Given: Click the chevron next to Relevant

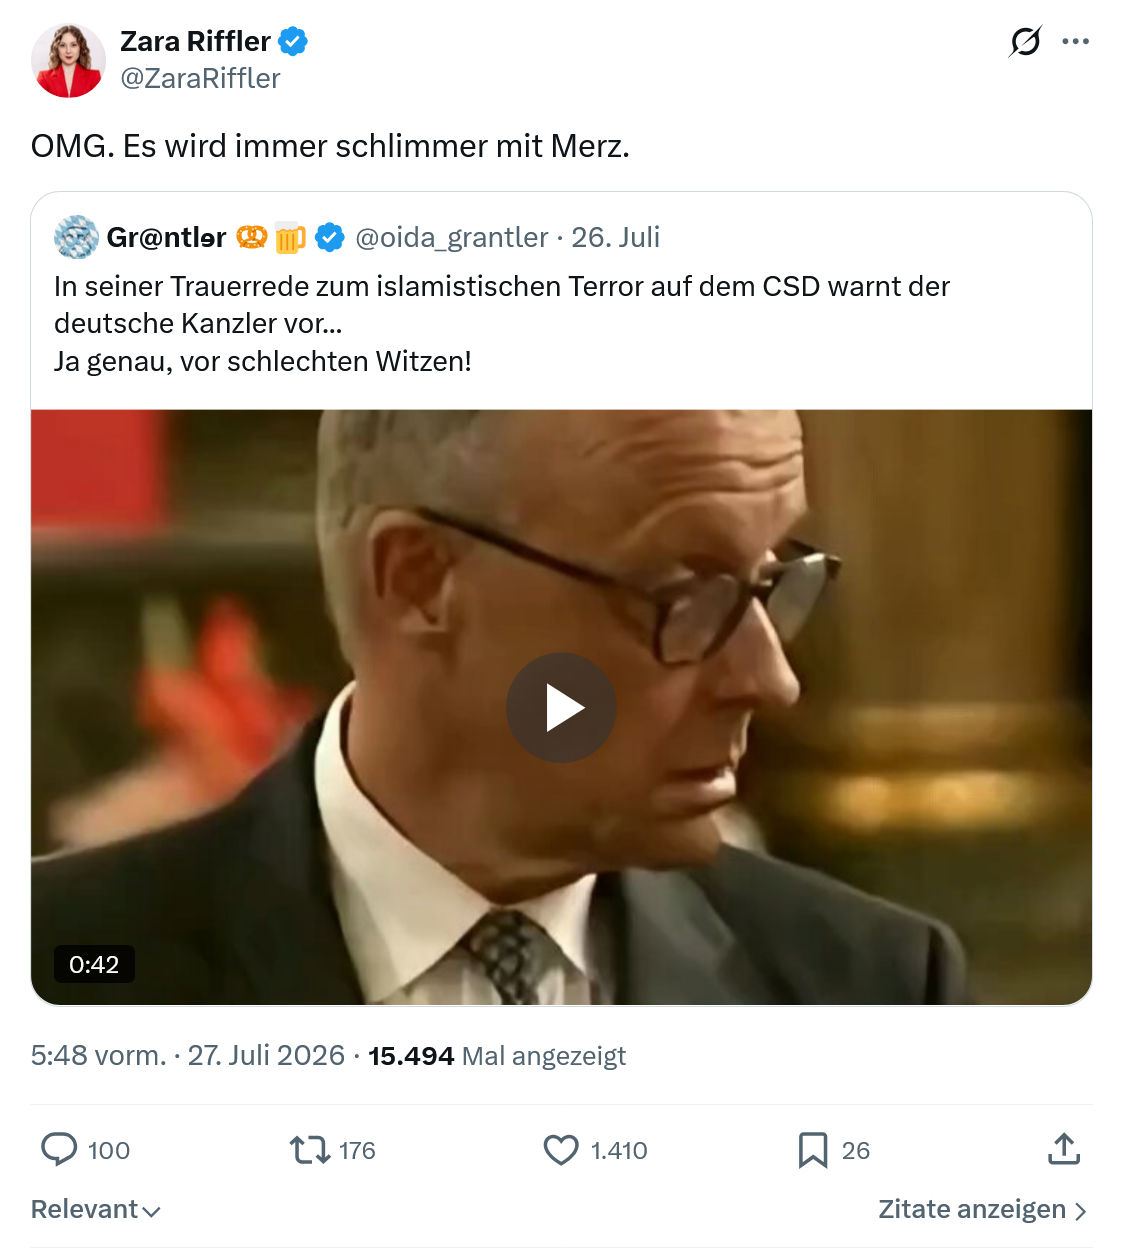Looking at the screenshot, I should pos(151,1211).
